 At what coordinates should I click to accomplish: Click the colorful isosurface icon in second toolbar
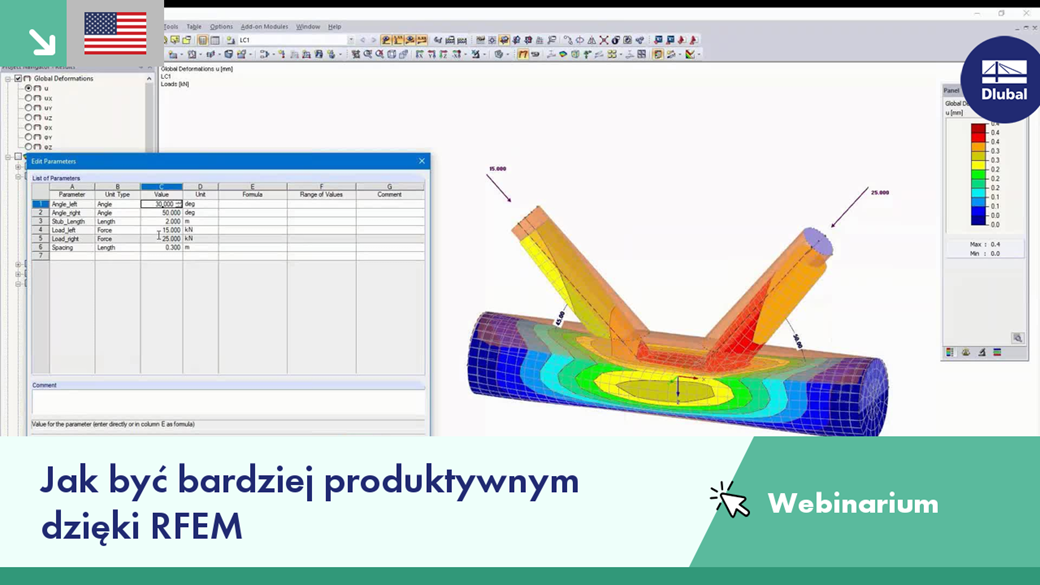(562, 54)
